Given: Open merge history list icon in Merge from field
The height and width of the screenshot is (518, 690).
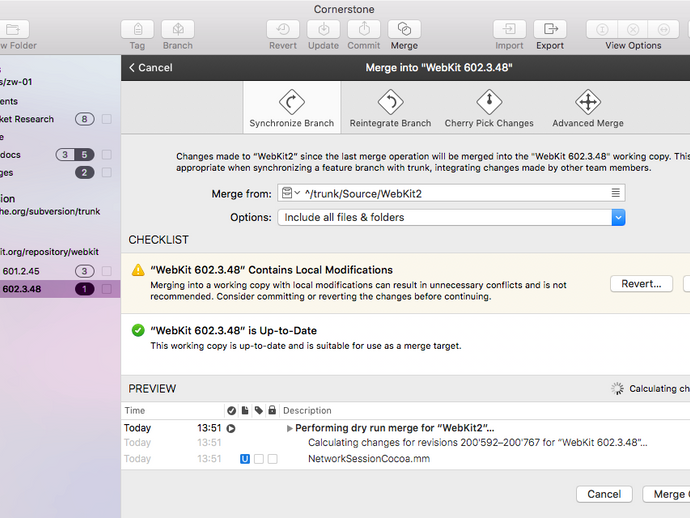Looking at the screenshot, I should point(616,193).
